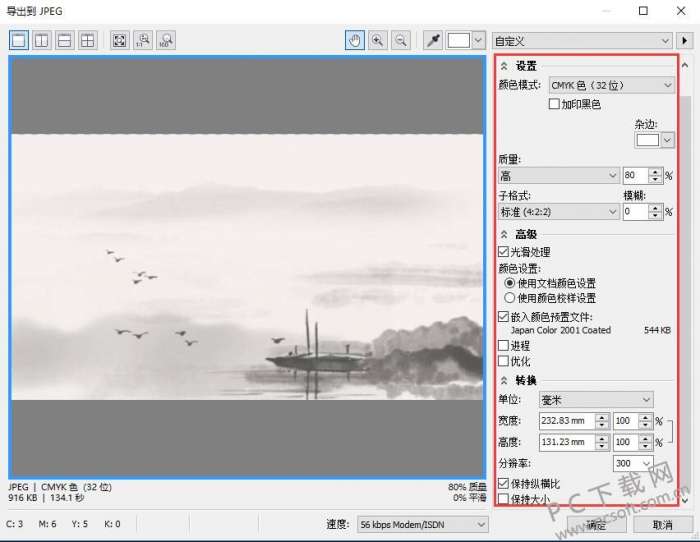Image resolution: width=700 pixels, height=542 pixels.
Task: Select side-by-side two-pane preview layout
Action: 42,41
